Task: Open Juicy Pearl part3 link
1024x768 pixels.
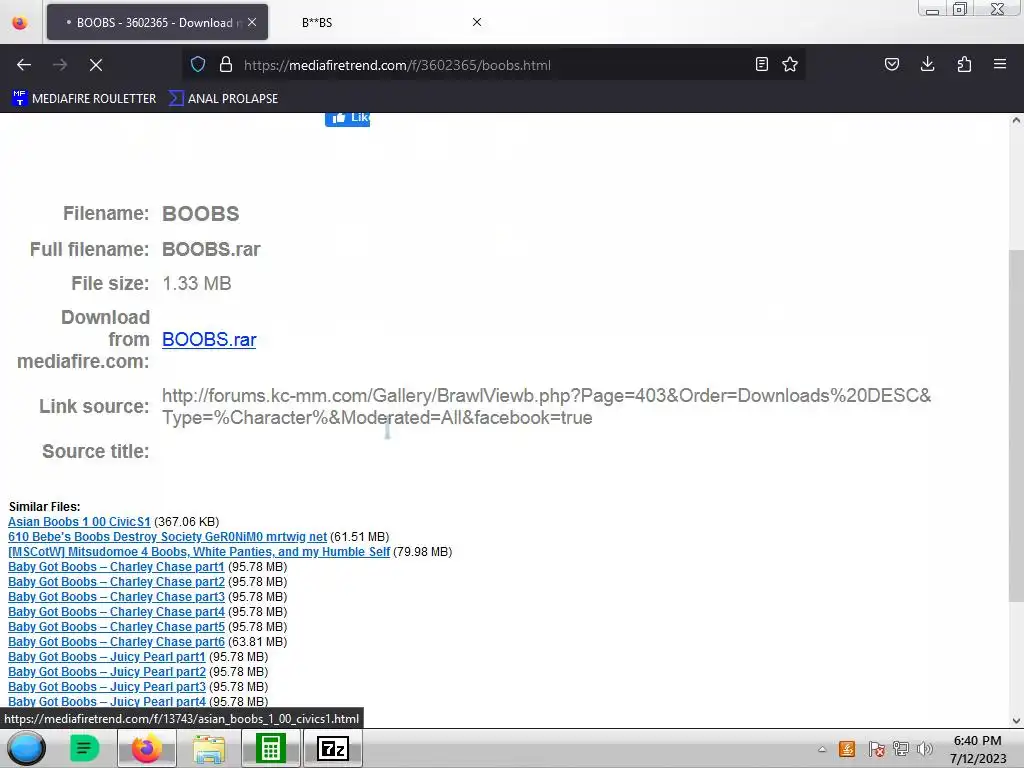Action: coord(107,687)
